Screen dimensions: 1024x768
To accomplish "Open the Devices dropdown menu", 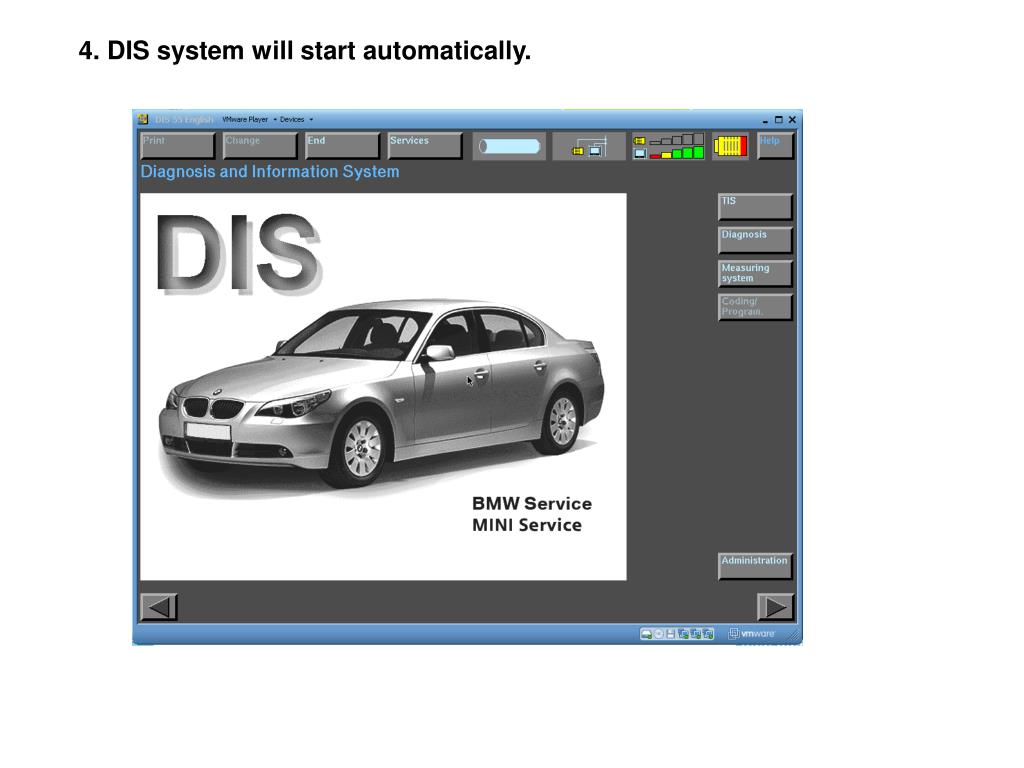I will (x=296, y=120).
